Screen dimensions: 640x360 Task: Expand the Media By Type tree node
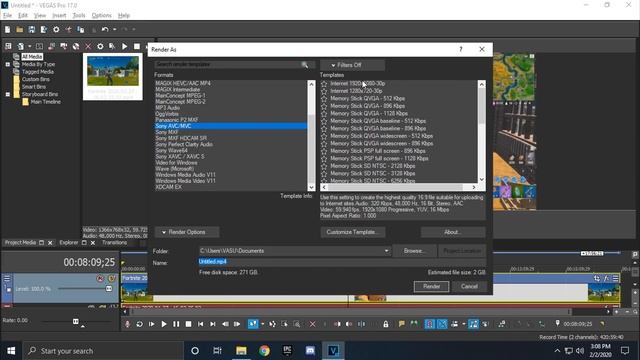(8, 64)
